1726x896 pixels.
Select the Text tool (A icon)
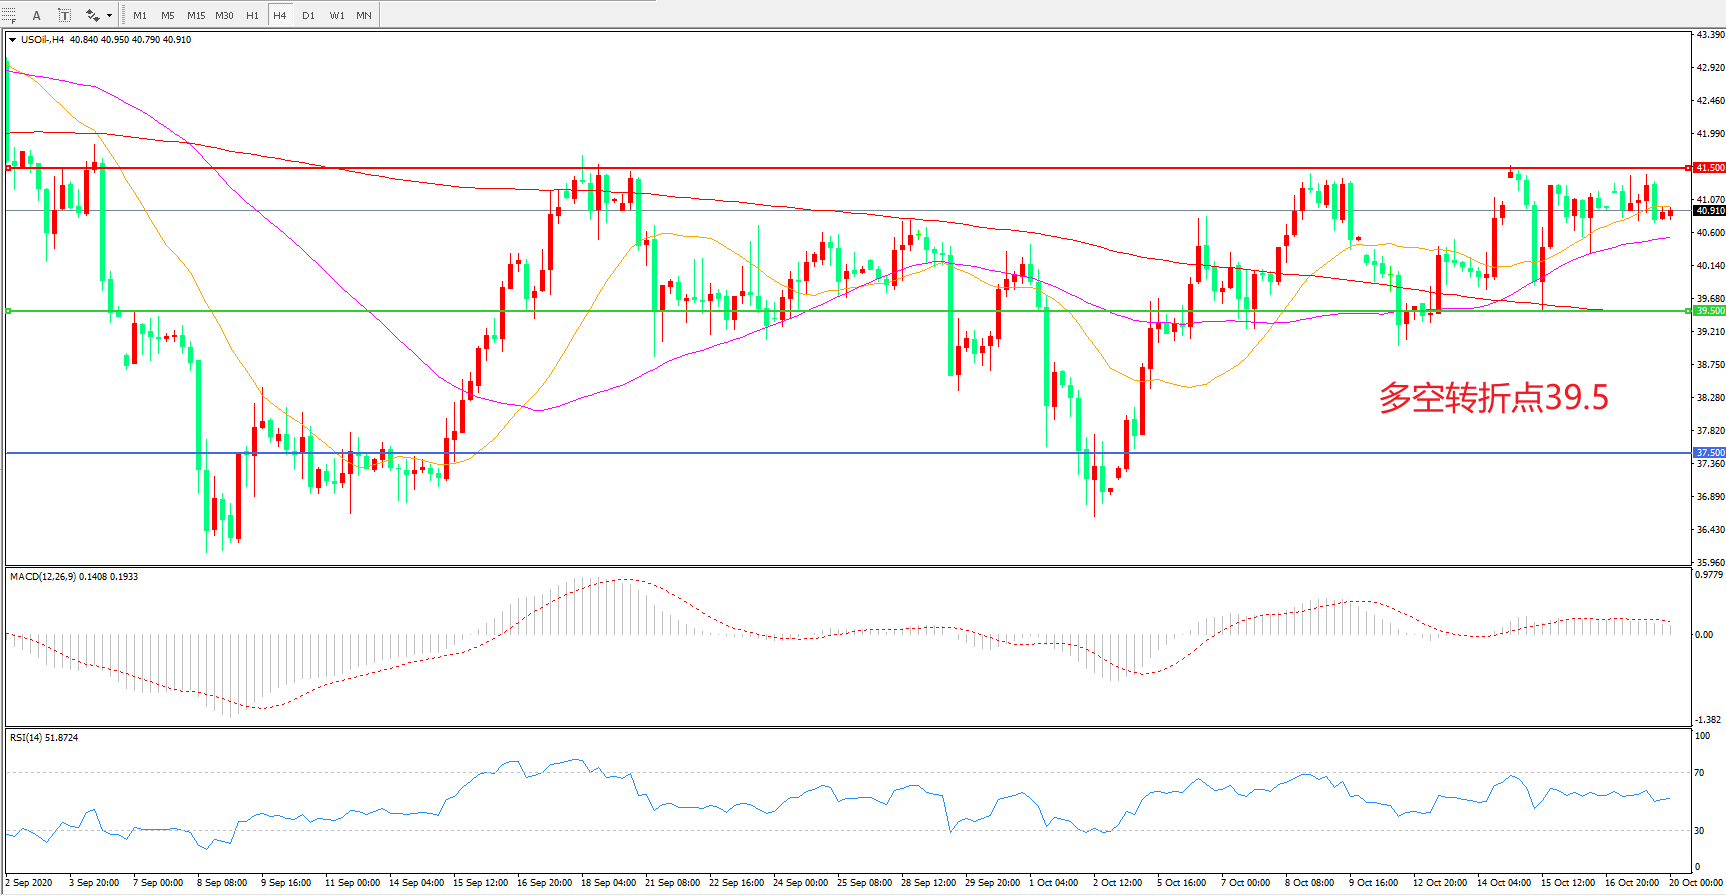tap(37, 15)
